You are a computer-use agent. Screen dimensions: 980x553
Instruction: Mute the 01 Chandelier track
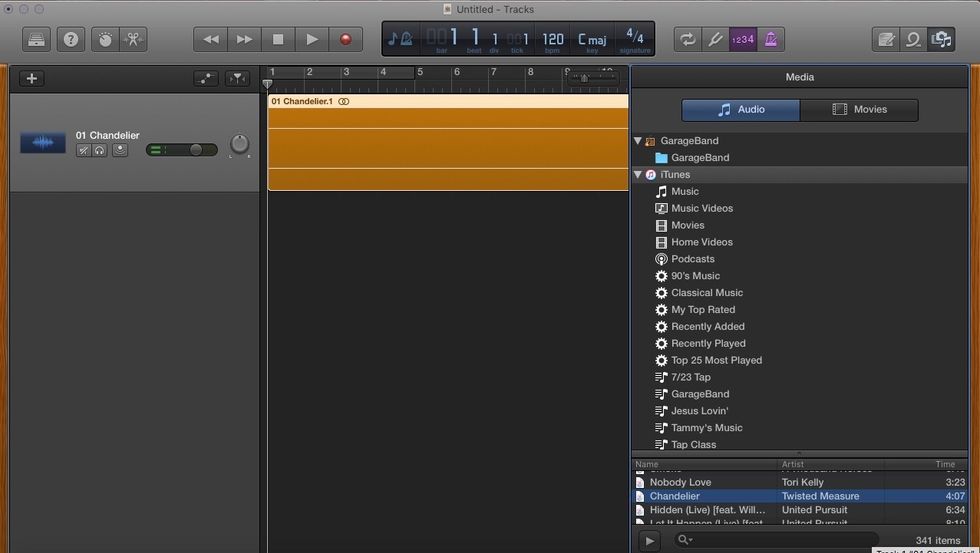coord(83,151)
